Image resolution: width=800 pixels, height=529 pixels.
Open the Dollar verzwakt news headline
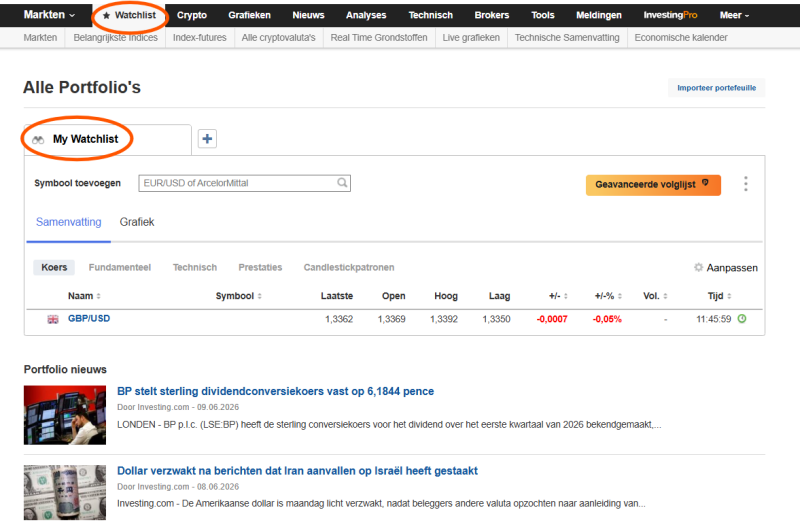pyautogui.click(x=297, y=471)
